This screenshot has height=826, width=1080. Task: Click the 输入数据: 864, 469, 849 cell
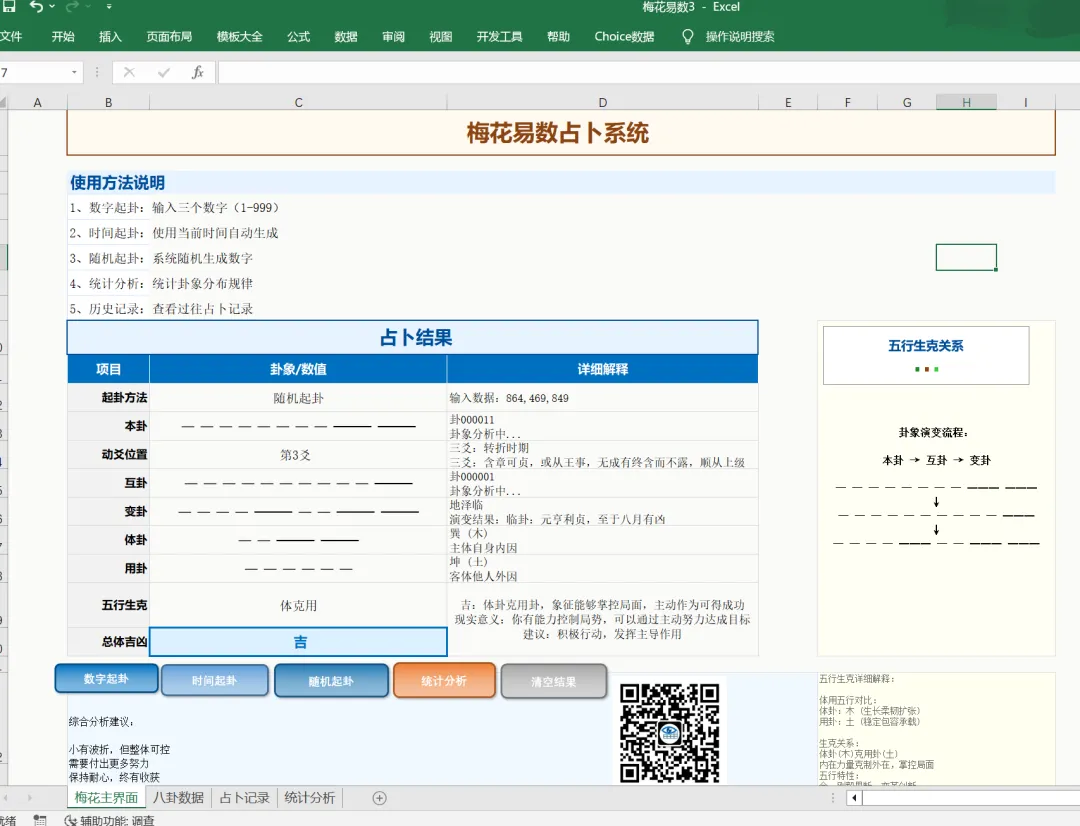click(603, 397)
